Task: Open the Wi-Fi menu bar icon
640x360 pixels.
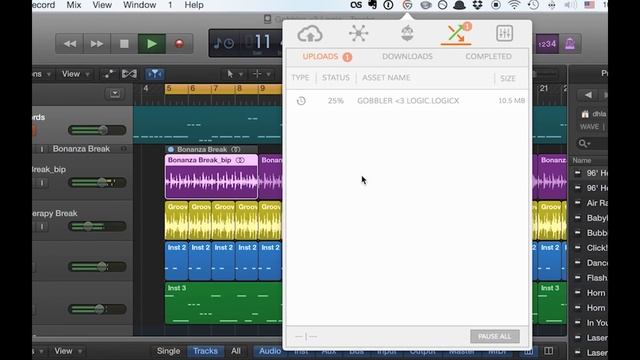Action: 514,5
